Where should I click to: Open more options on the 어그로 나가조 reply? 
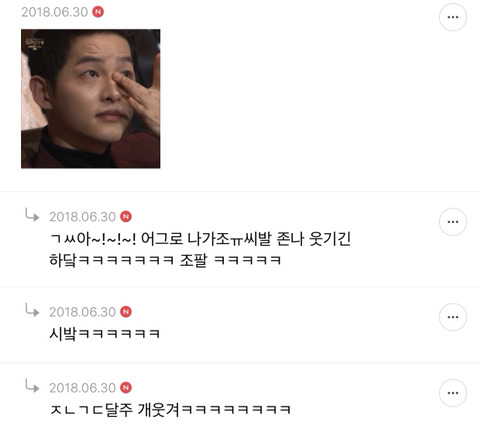(x=453, y=222)
